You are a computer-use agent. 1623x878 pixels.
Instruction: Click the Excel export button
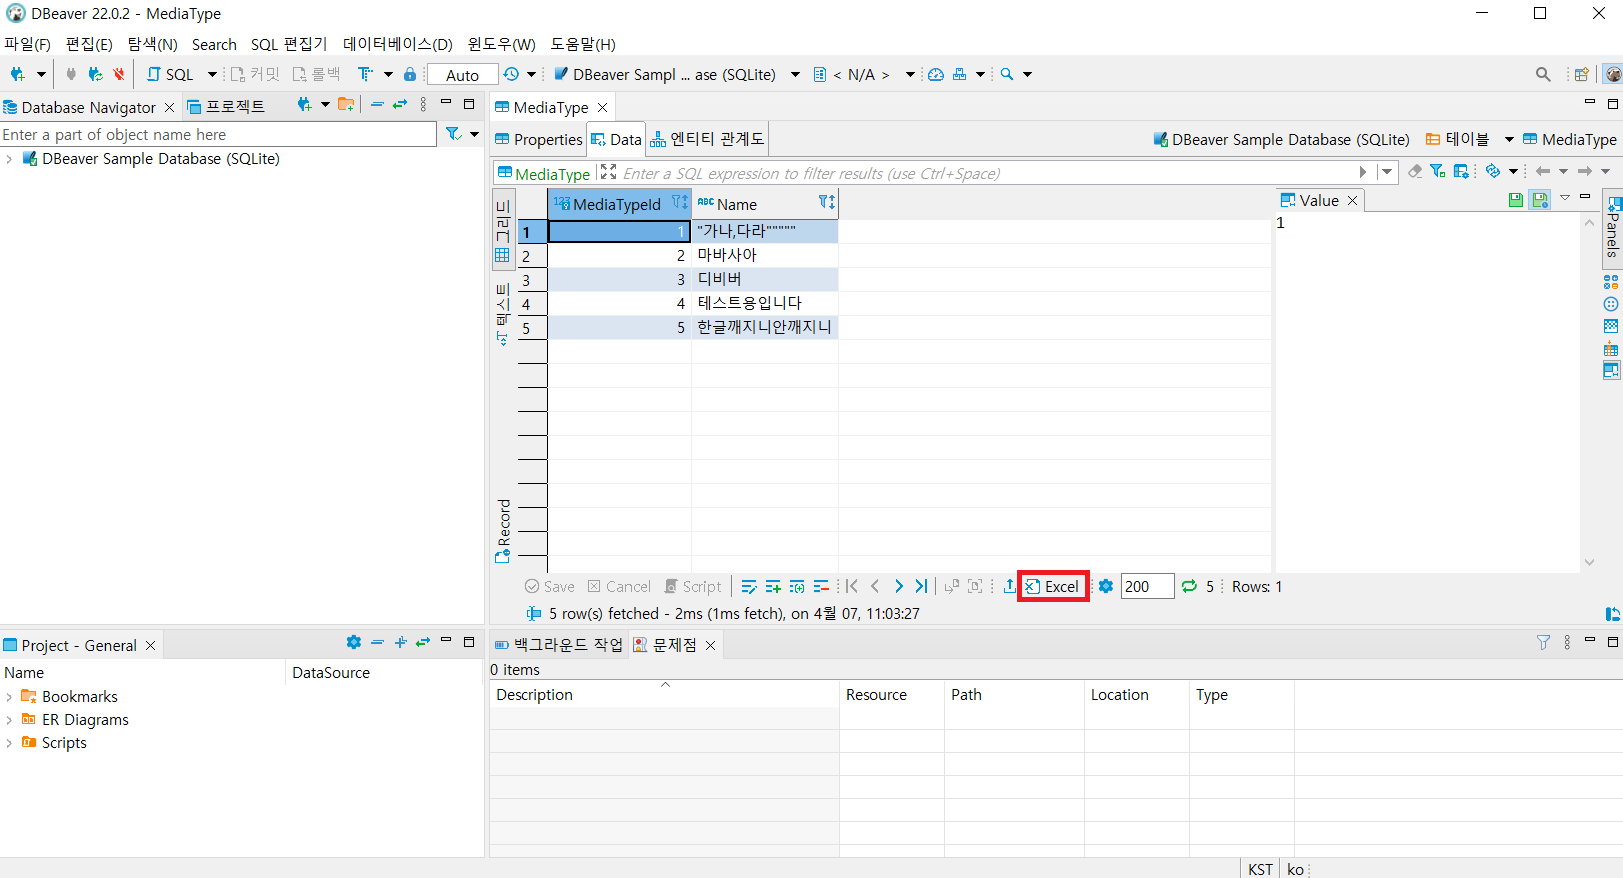click(x=1053, y=587)
